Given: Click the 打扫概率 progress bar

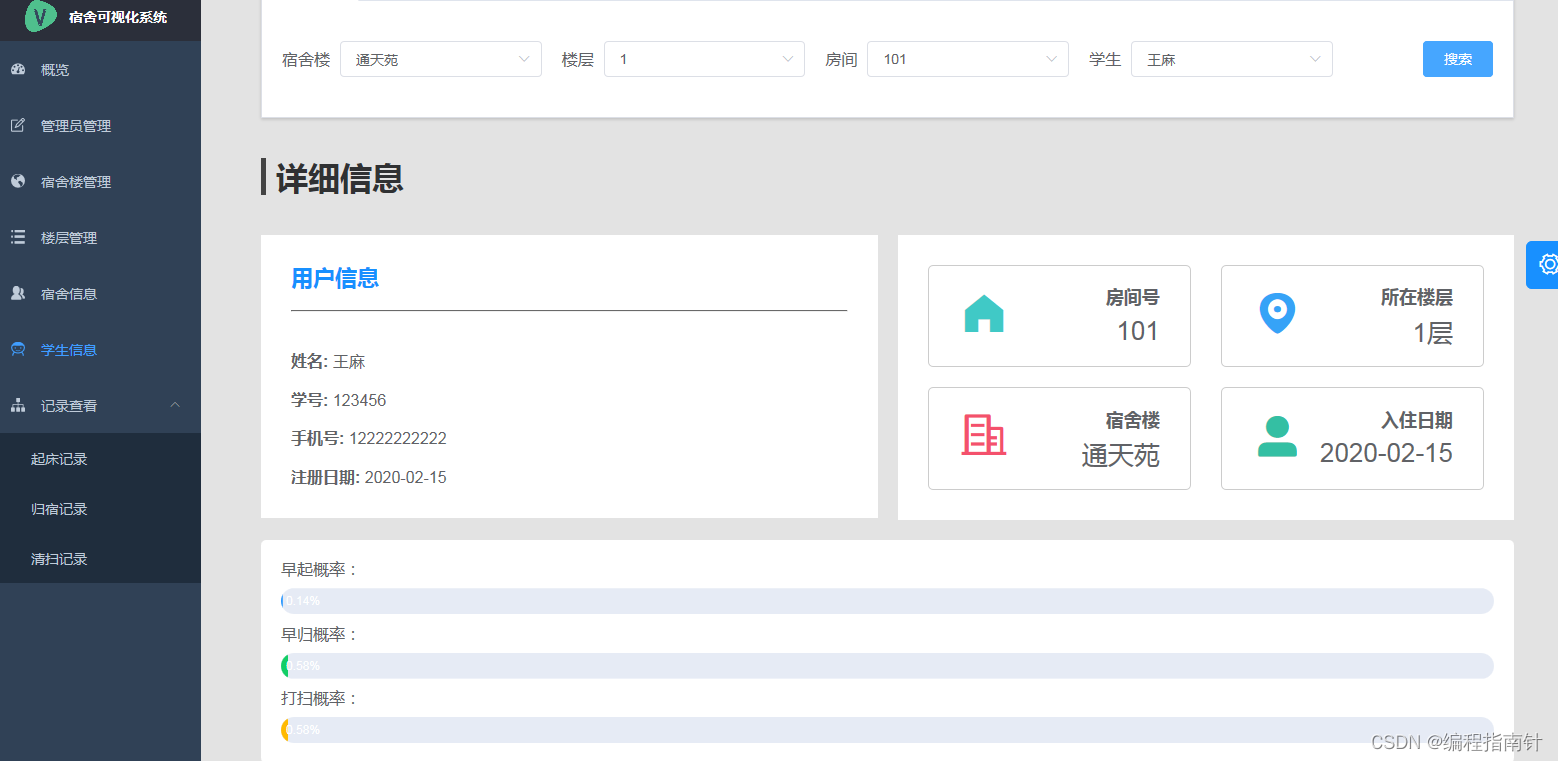Looking at the screenshot, I should click(887, 730).
